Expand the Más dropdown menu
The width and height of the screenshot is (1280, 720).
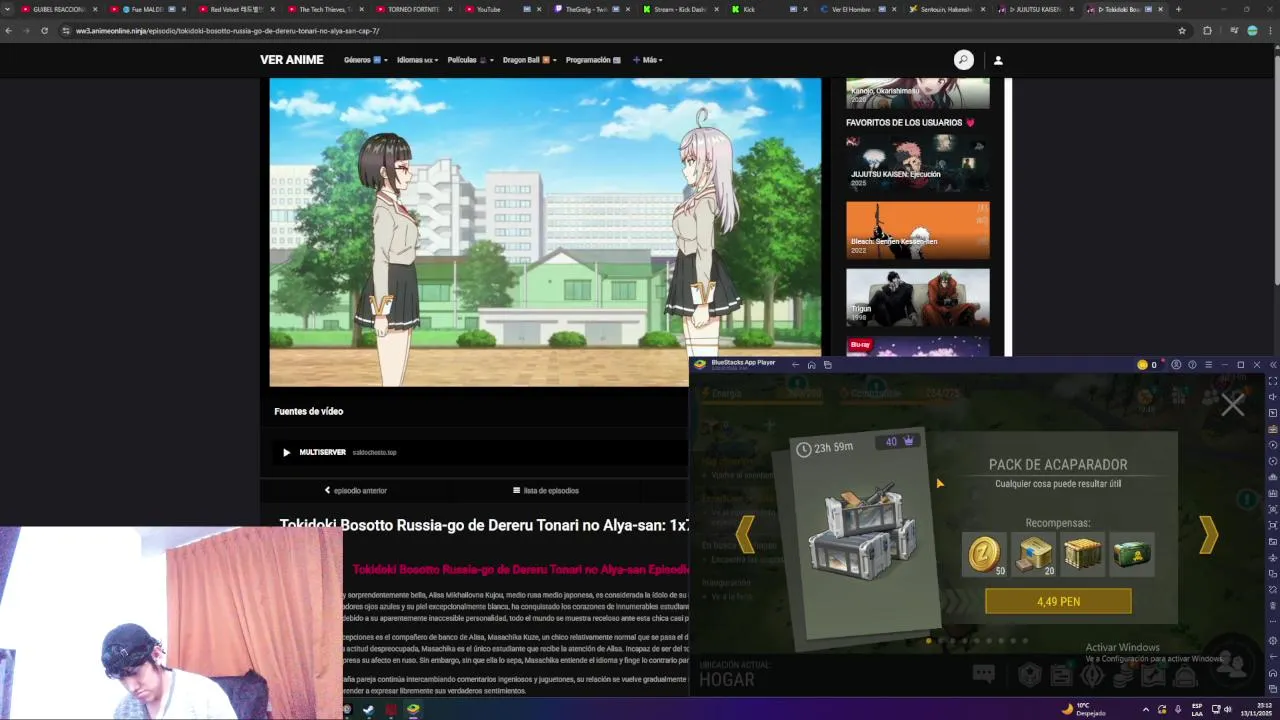click(648, 60)
